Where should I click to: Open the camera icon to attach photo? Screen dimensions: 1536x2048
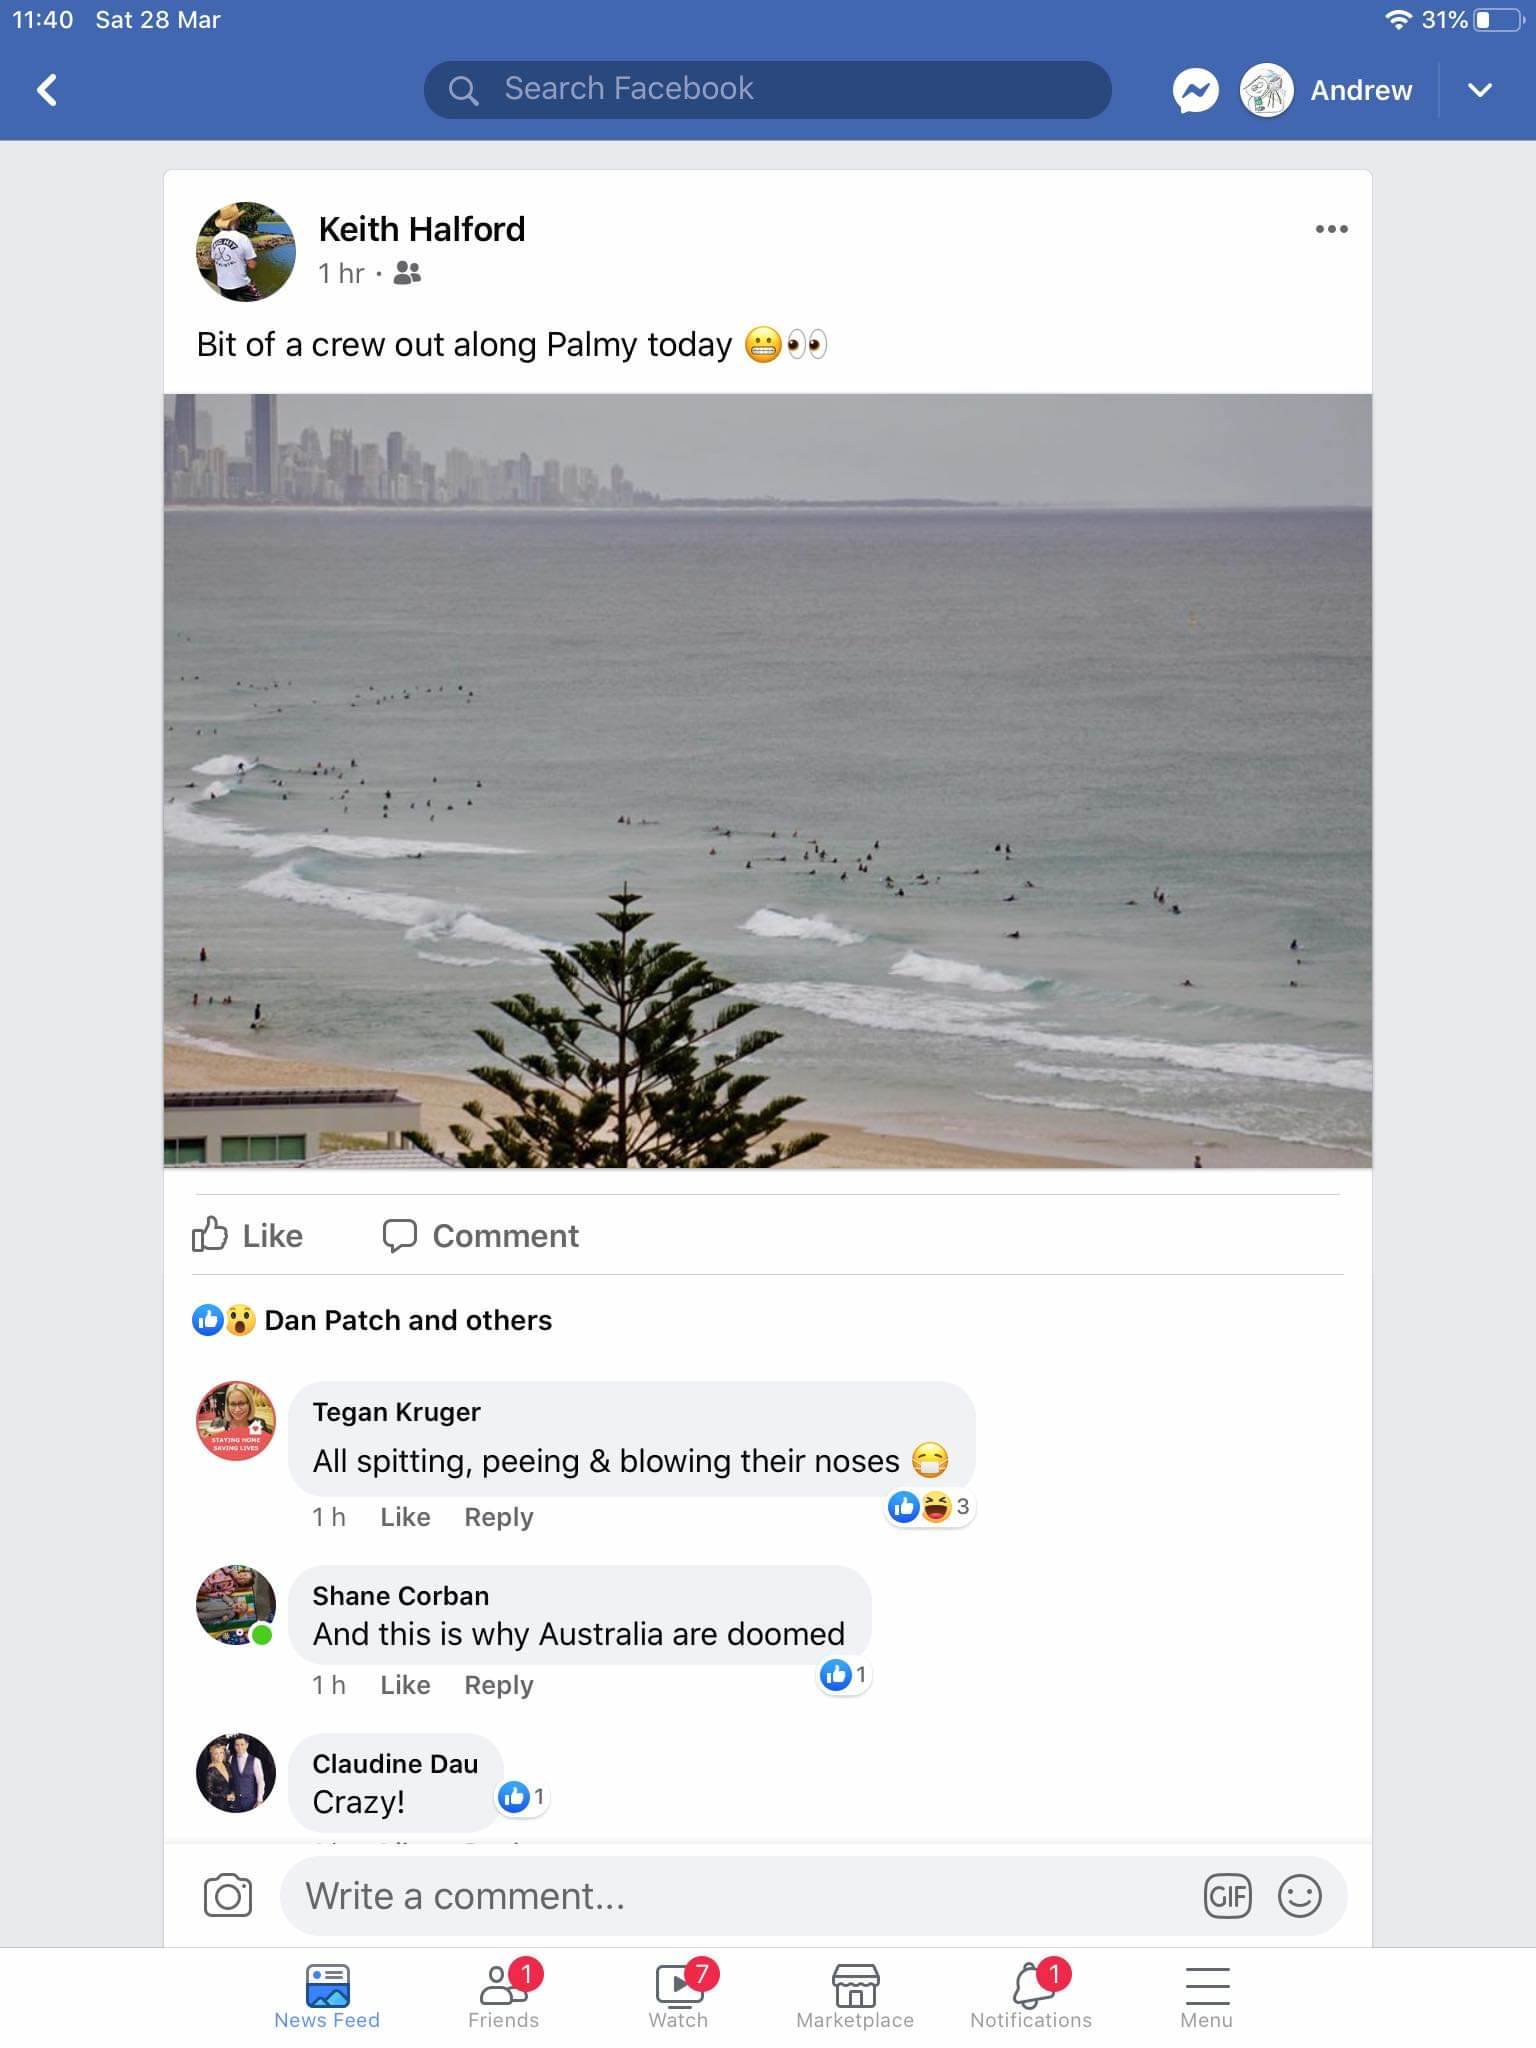[228, 1895]
